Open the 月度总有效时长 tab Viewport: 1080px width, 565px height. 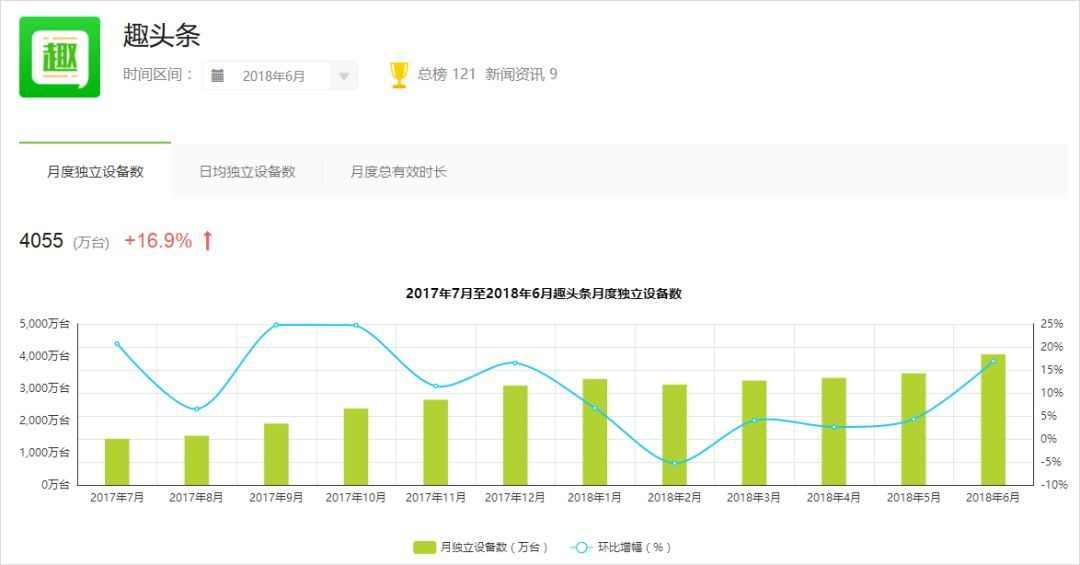398,172
